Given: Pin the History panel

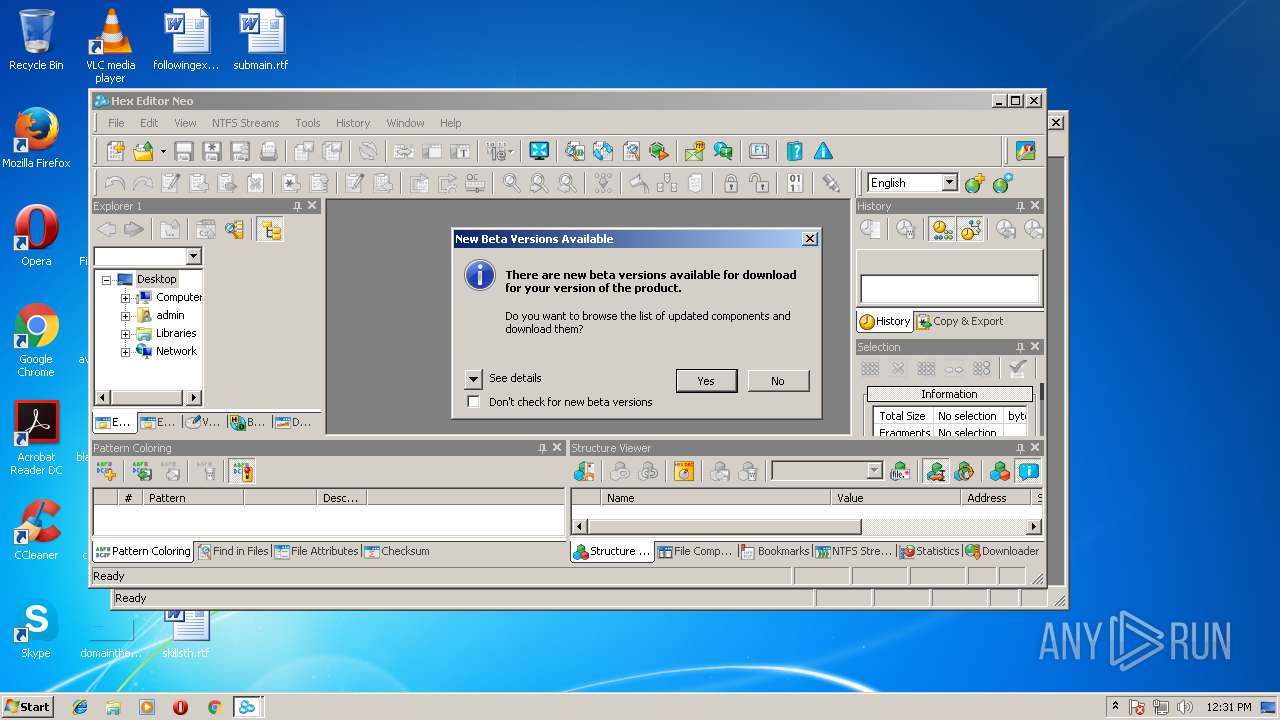Looking at the screenshot, I should 1020,206.
